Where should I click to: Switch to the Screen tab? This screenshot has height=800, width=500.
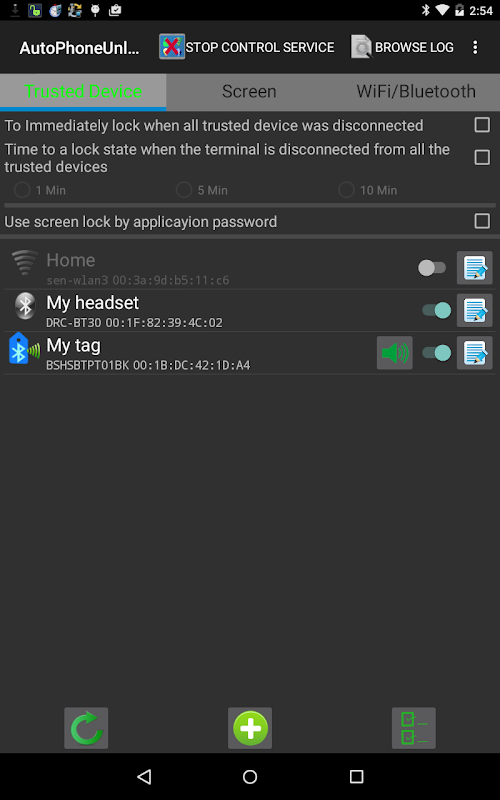click(x=249, y=91)
